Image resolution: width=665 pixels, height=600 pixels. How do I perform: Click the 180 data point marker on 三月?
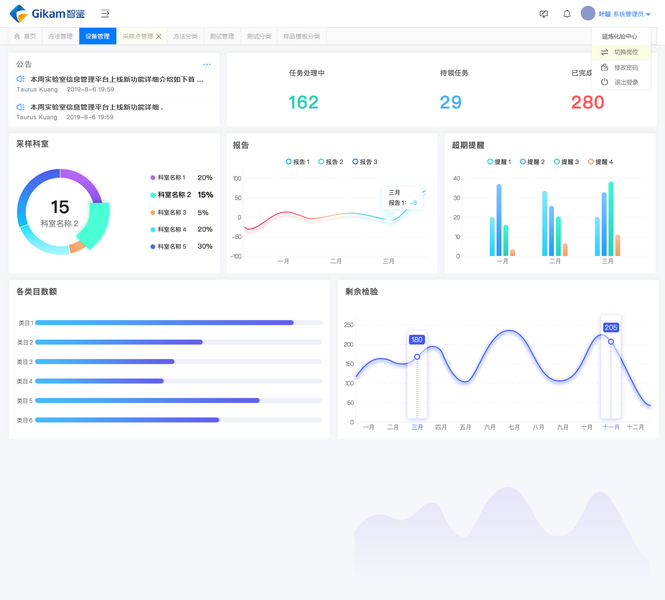pyautogui.click(x=417, y=357)
